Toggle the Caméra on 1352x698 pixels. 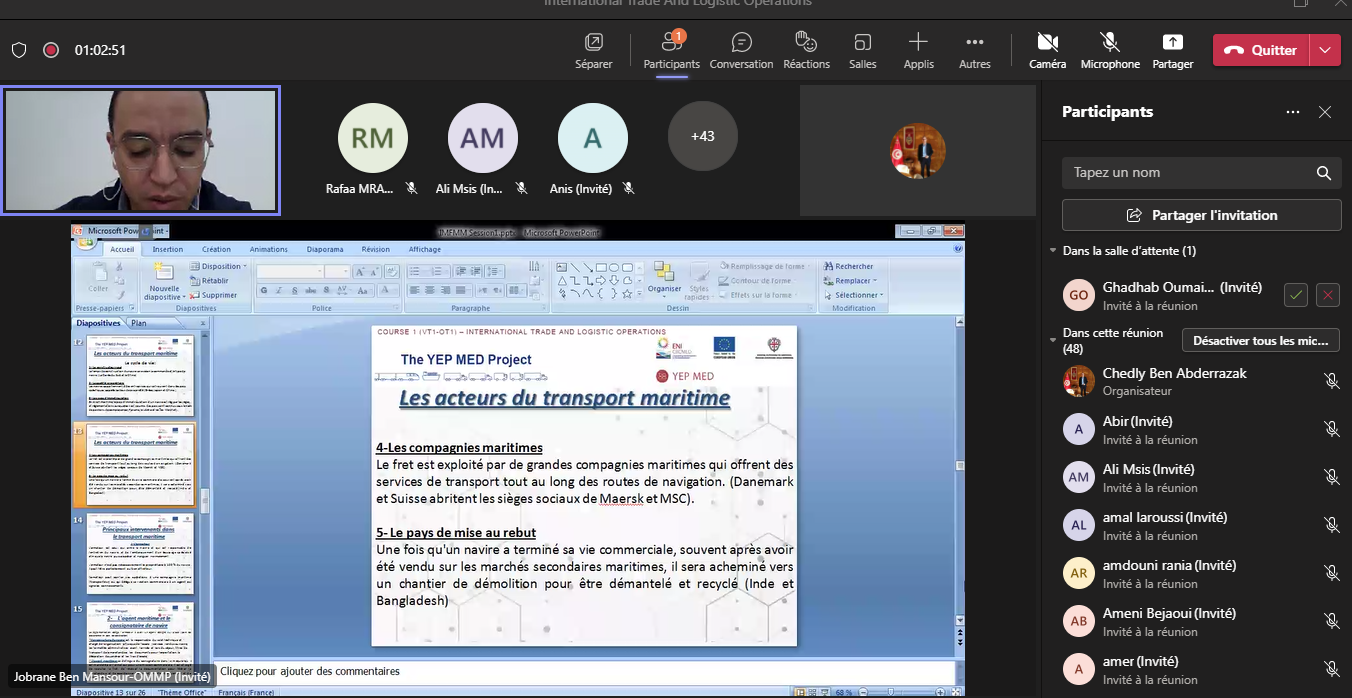[1047, 50]
